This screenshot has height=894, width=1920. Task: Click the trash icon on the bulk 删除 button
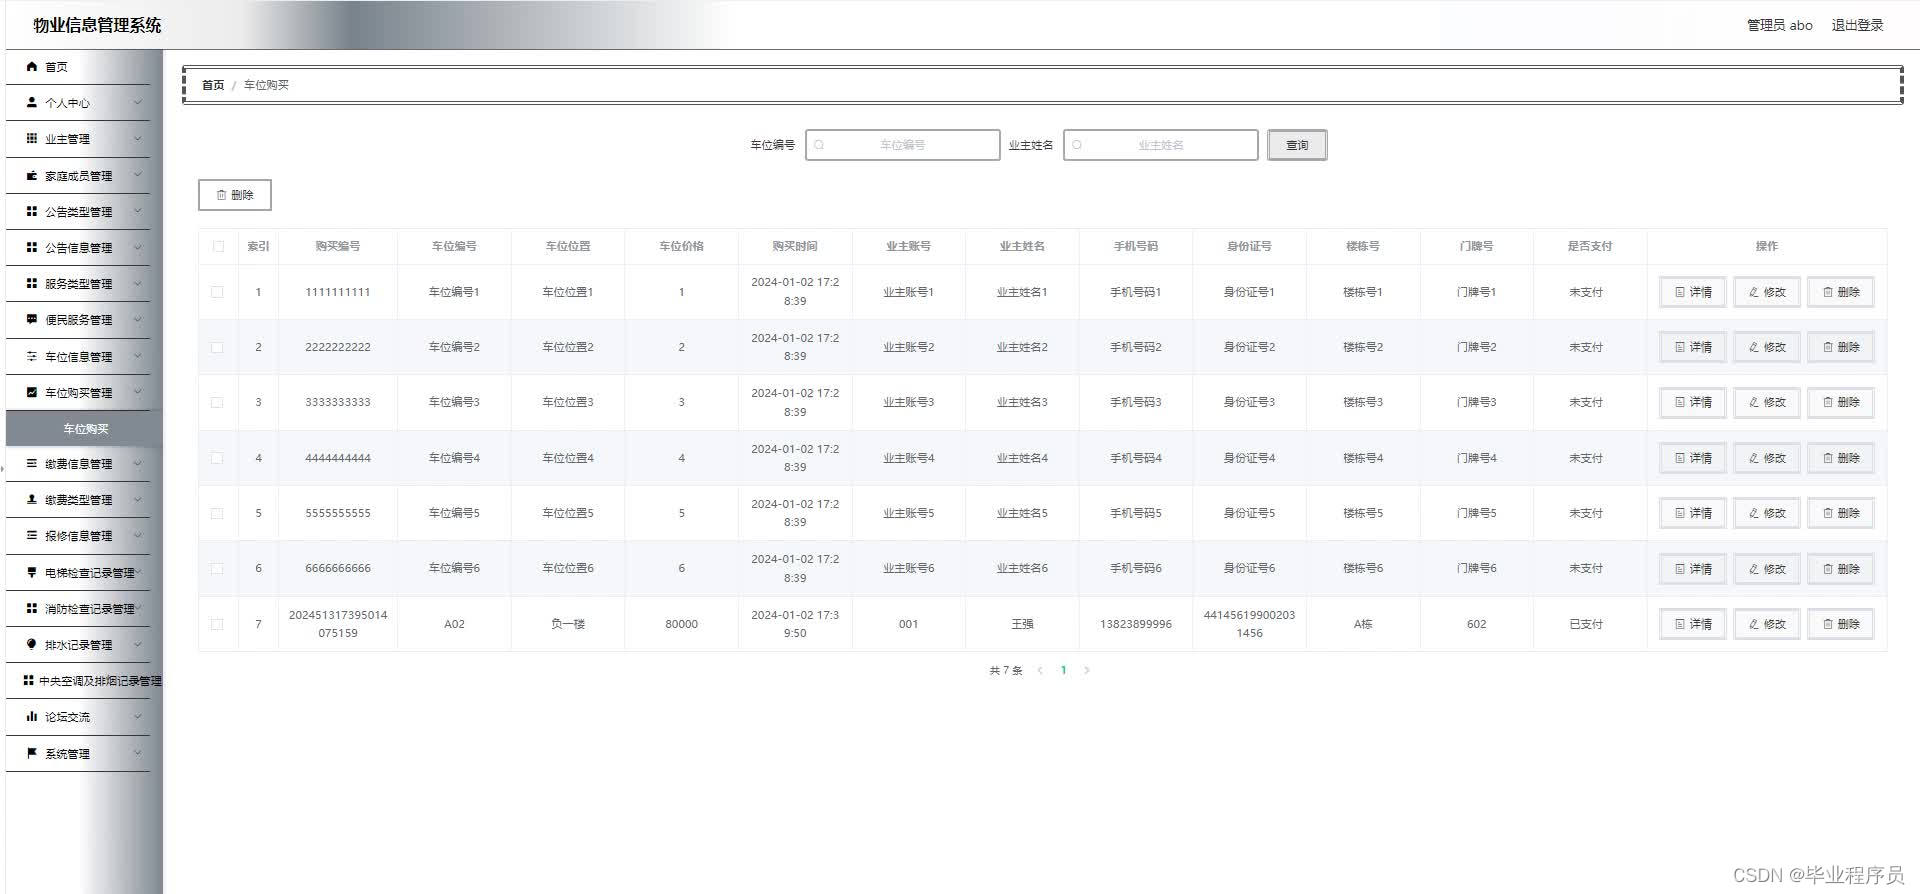(222, 195)
